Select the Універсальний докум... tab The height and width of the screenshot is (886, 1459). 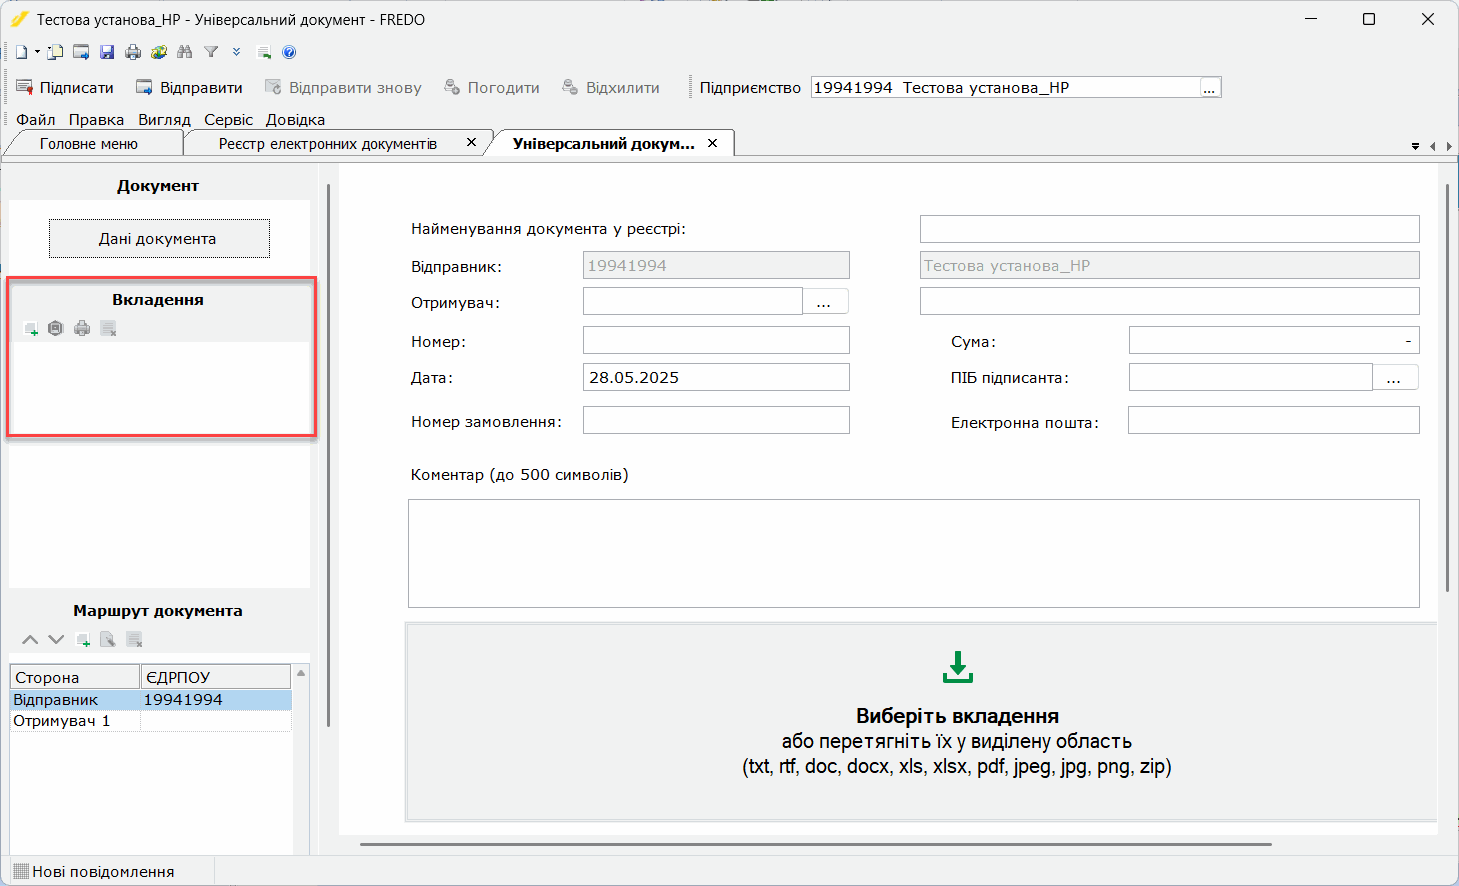(x=603, y=144)
